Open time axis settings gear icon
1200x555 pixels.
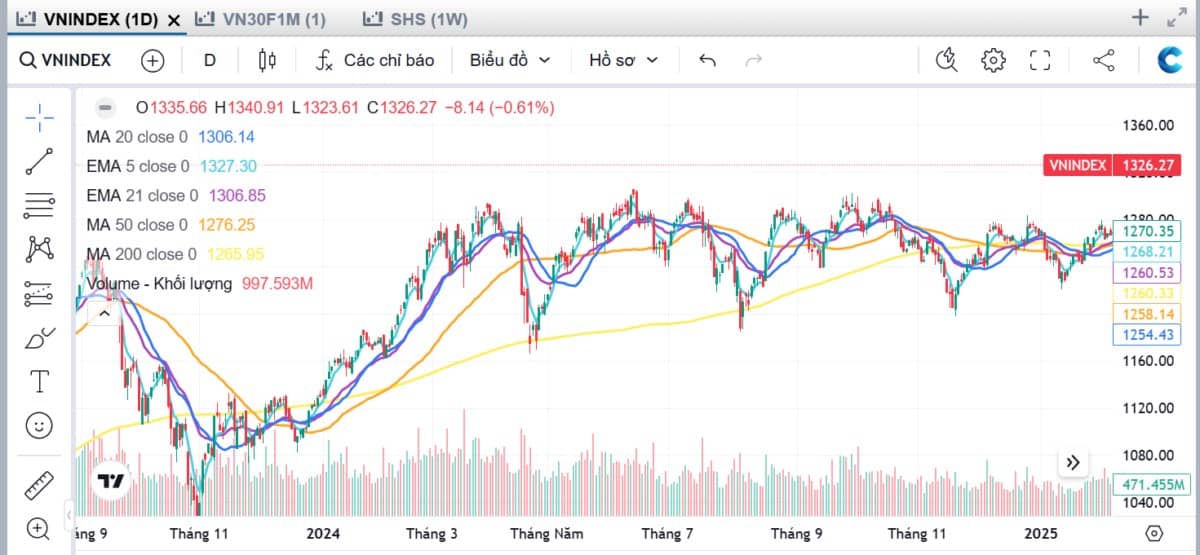click(1155, 533)
